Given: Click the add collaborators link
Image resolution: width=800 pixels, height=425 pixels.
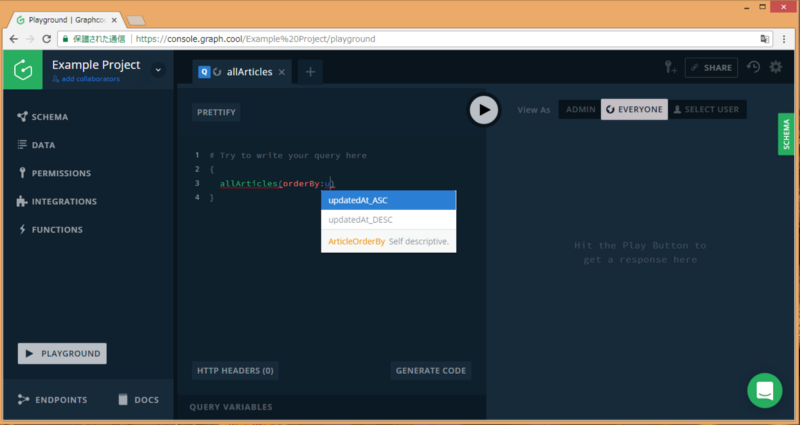Looking at the screenshot, I should (86, 79).
